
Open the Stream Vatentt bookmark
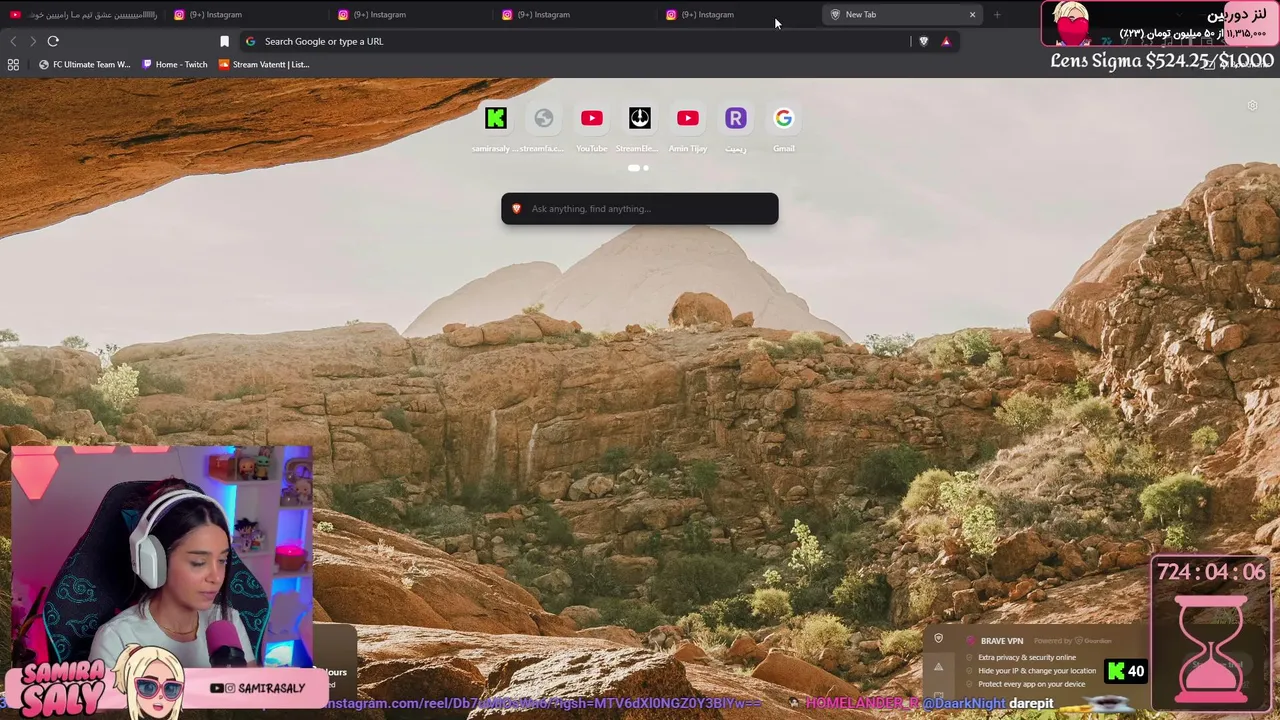(x=264, y=64)
